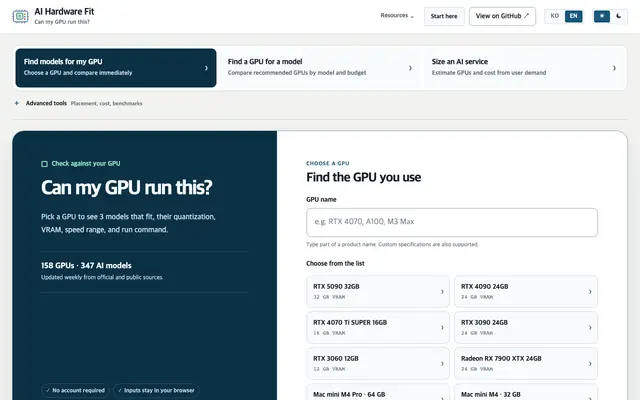Click arrow on RTX 4090 24GB card
The height and width of the screenshot is (400, 640).
590,292
